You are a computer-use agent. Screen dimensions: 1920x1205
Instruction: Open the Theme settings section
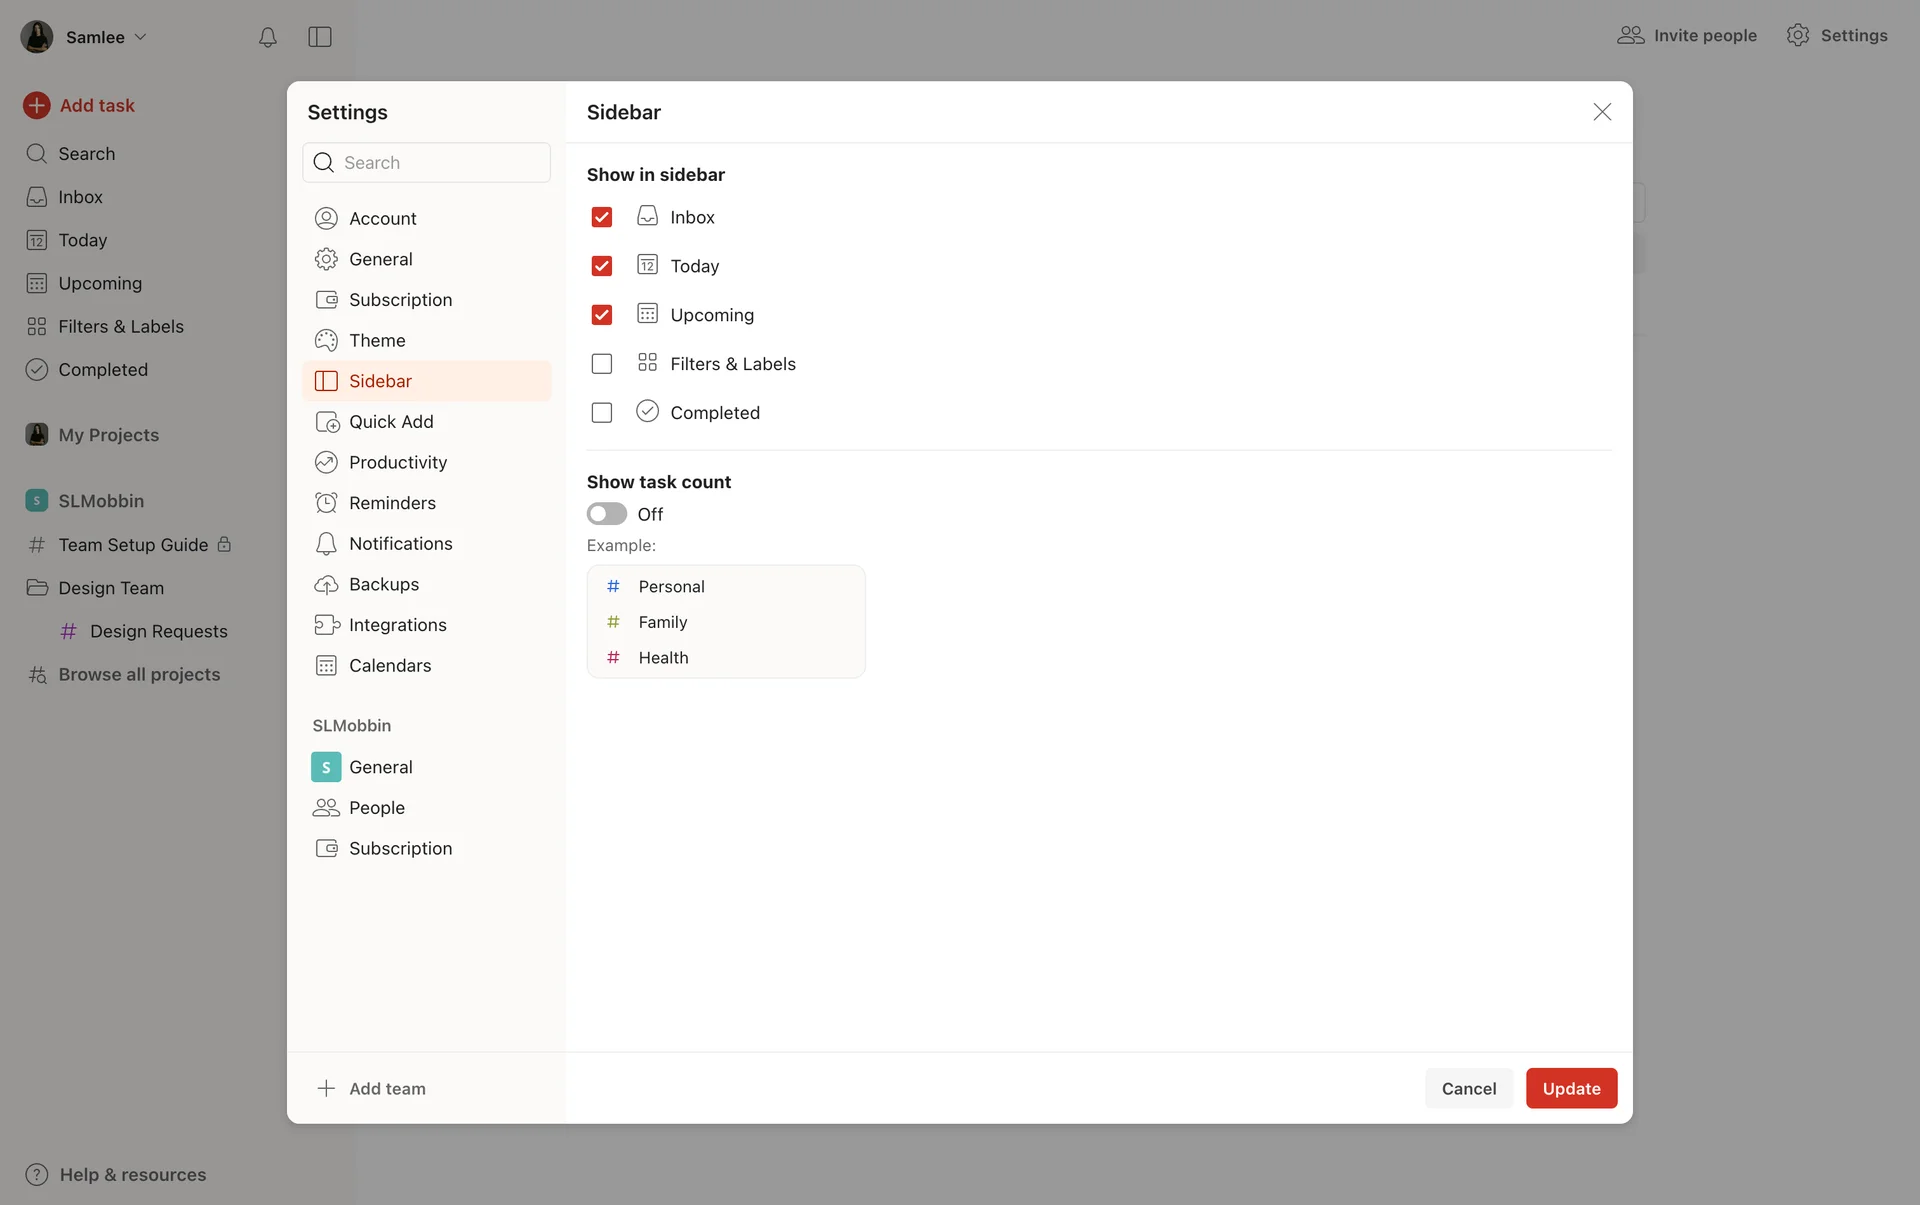pos(377,340)
